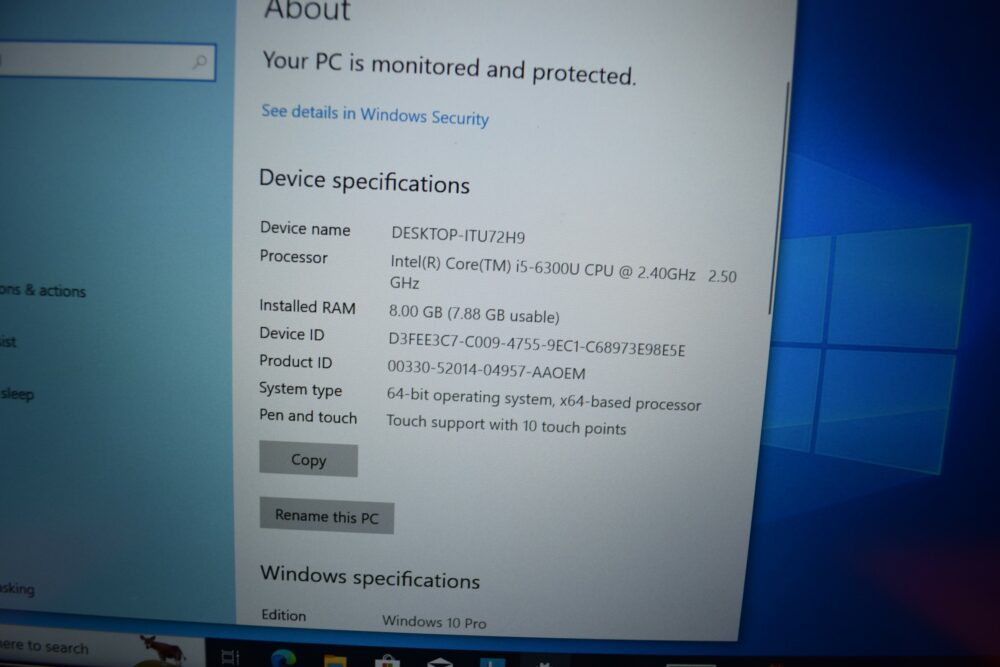Click the Processor label

pos(293,256)
